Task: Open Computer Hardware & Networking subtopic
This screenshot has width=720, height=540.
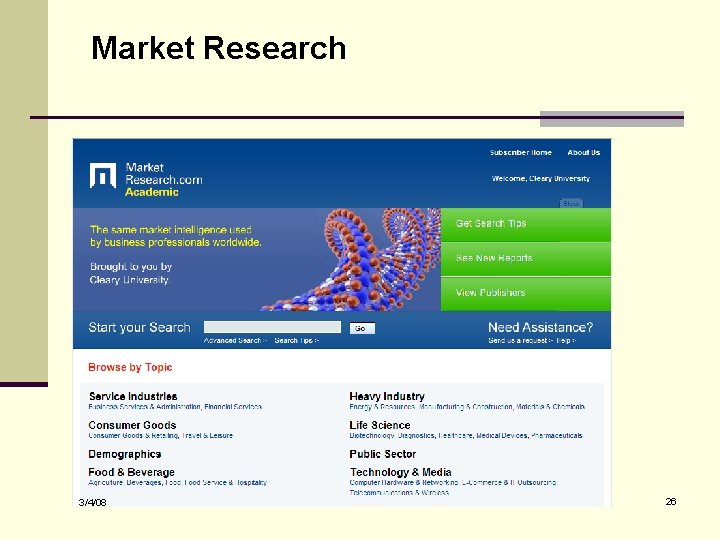Action: [x=404, y=483]
